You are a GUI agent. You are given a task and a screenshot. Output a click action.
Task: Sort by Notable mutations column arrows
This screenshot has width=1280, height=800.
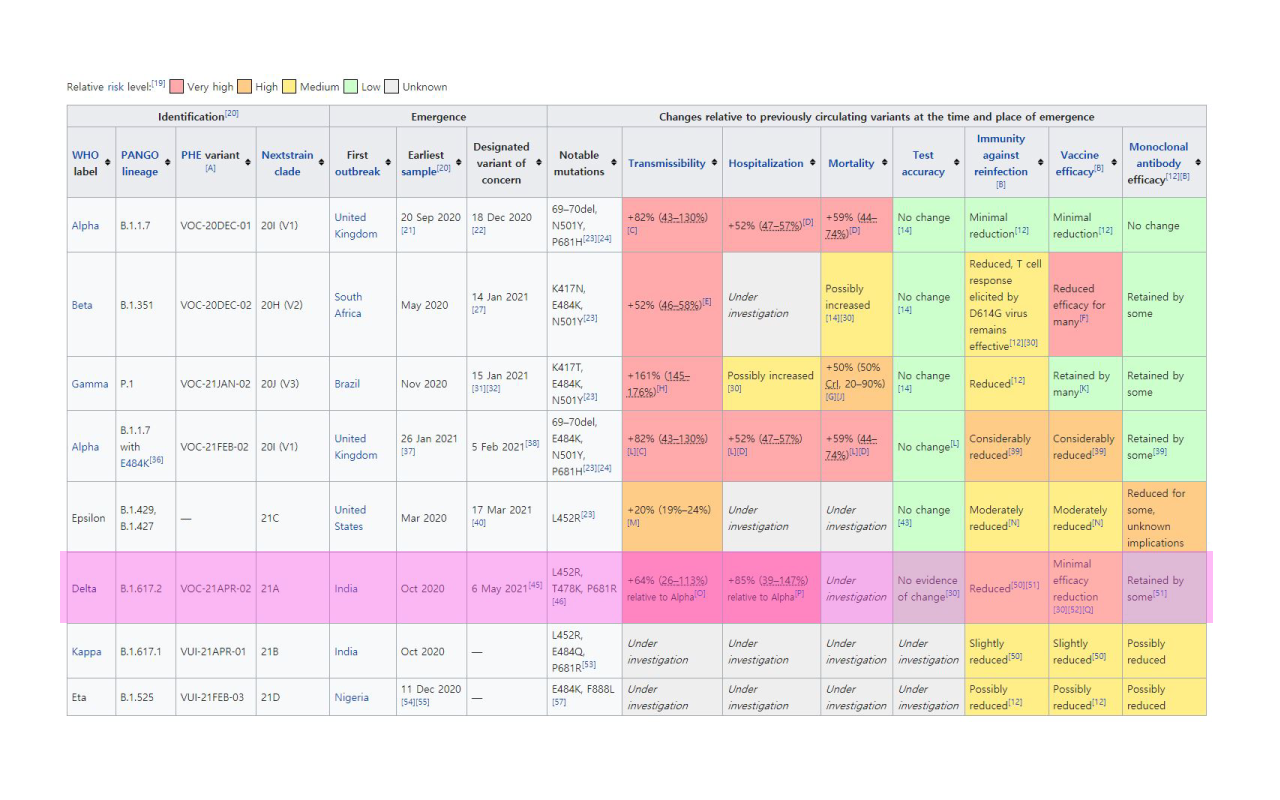[x=614, y=163]
